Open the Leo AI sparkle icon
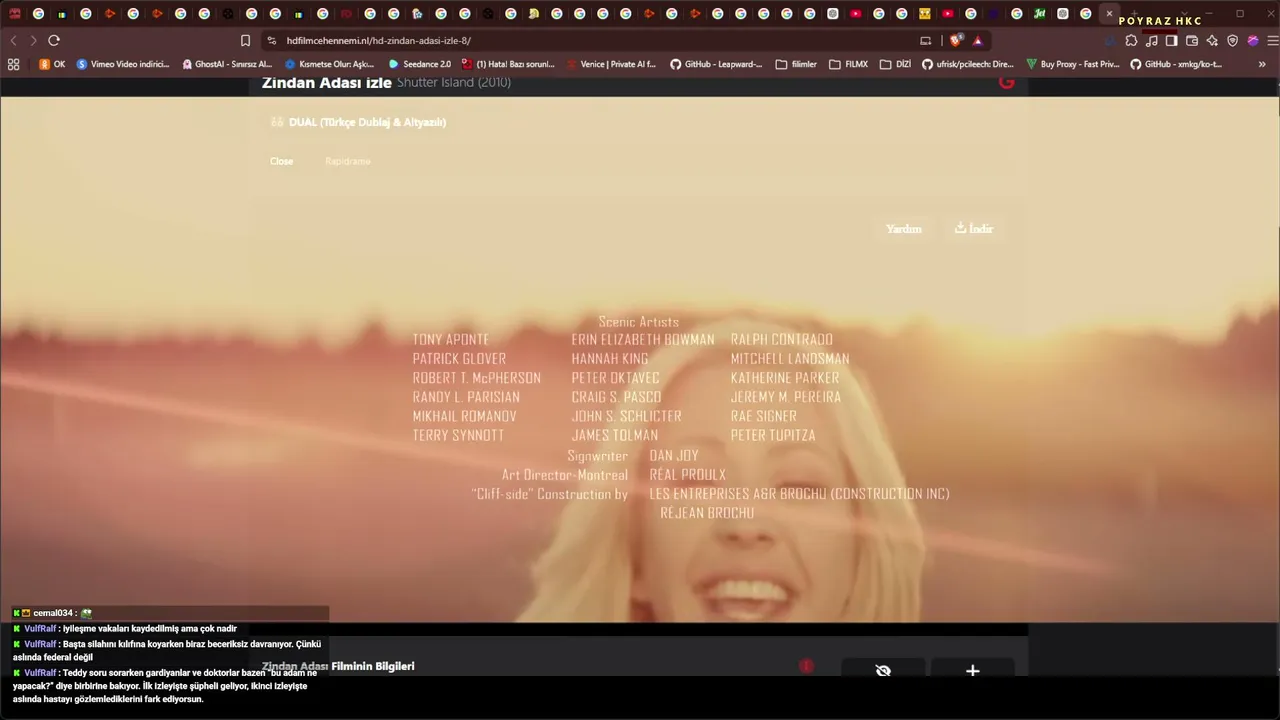The height and width of the screenshot is (720, 1280). pyautogui.click(x=1212, y=40)
